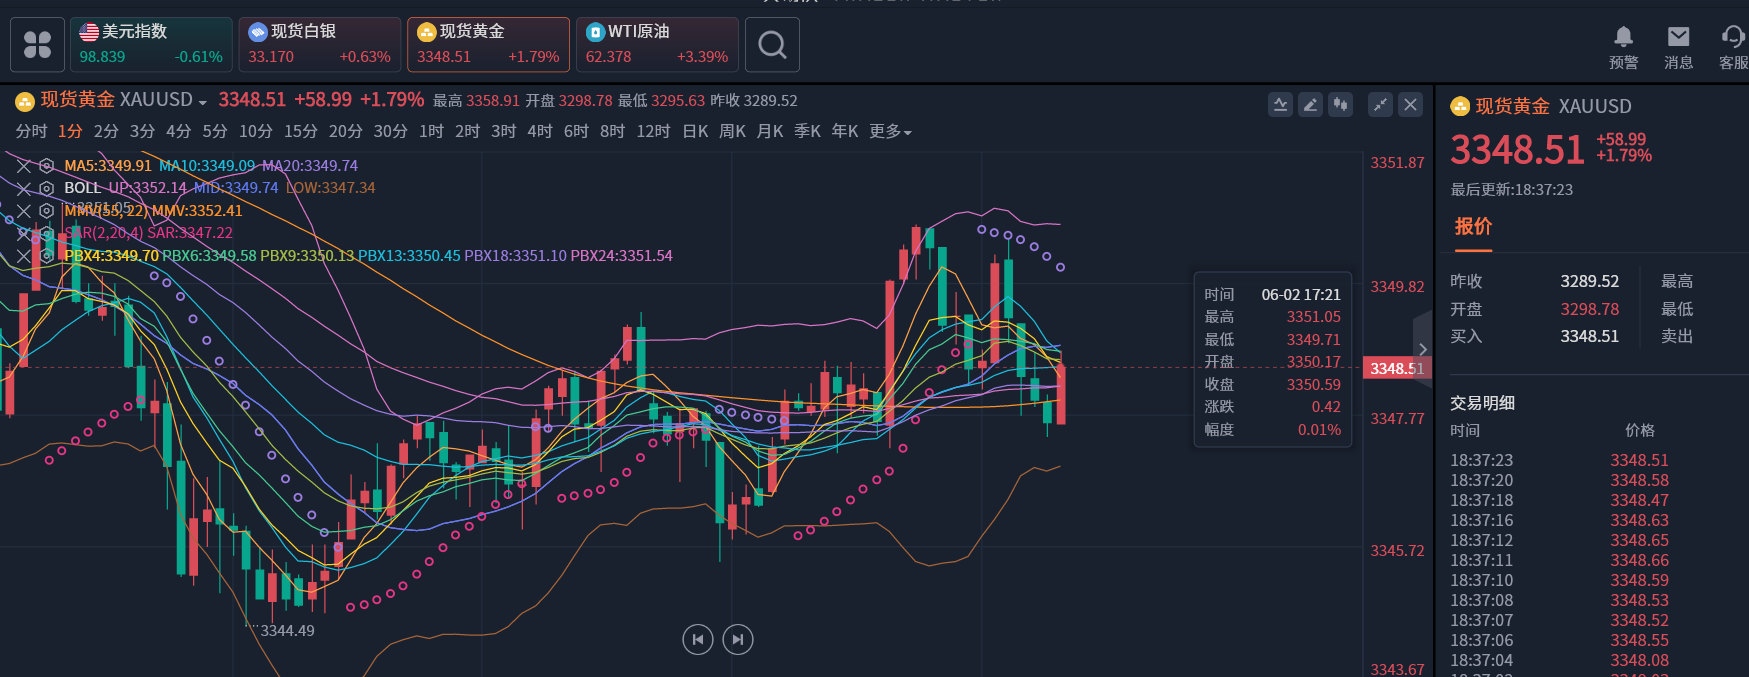
Task: Select the WTI原油 quote card
Action: point(657,44)
